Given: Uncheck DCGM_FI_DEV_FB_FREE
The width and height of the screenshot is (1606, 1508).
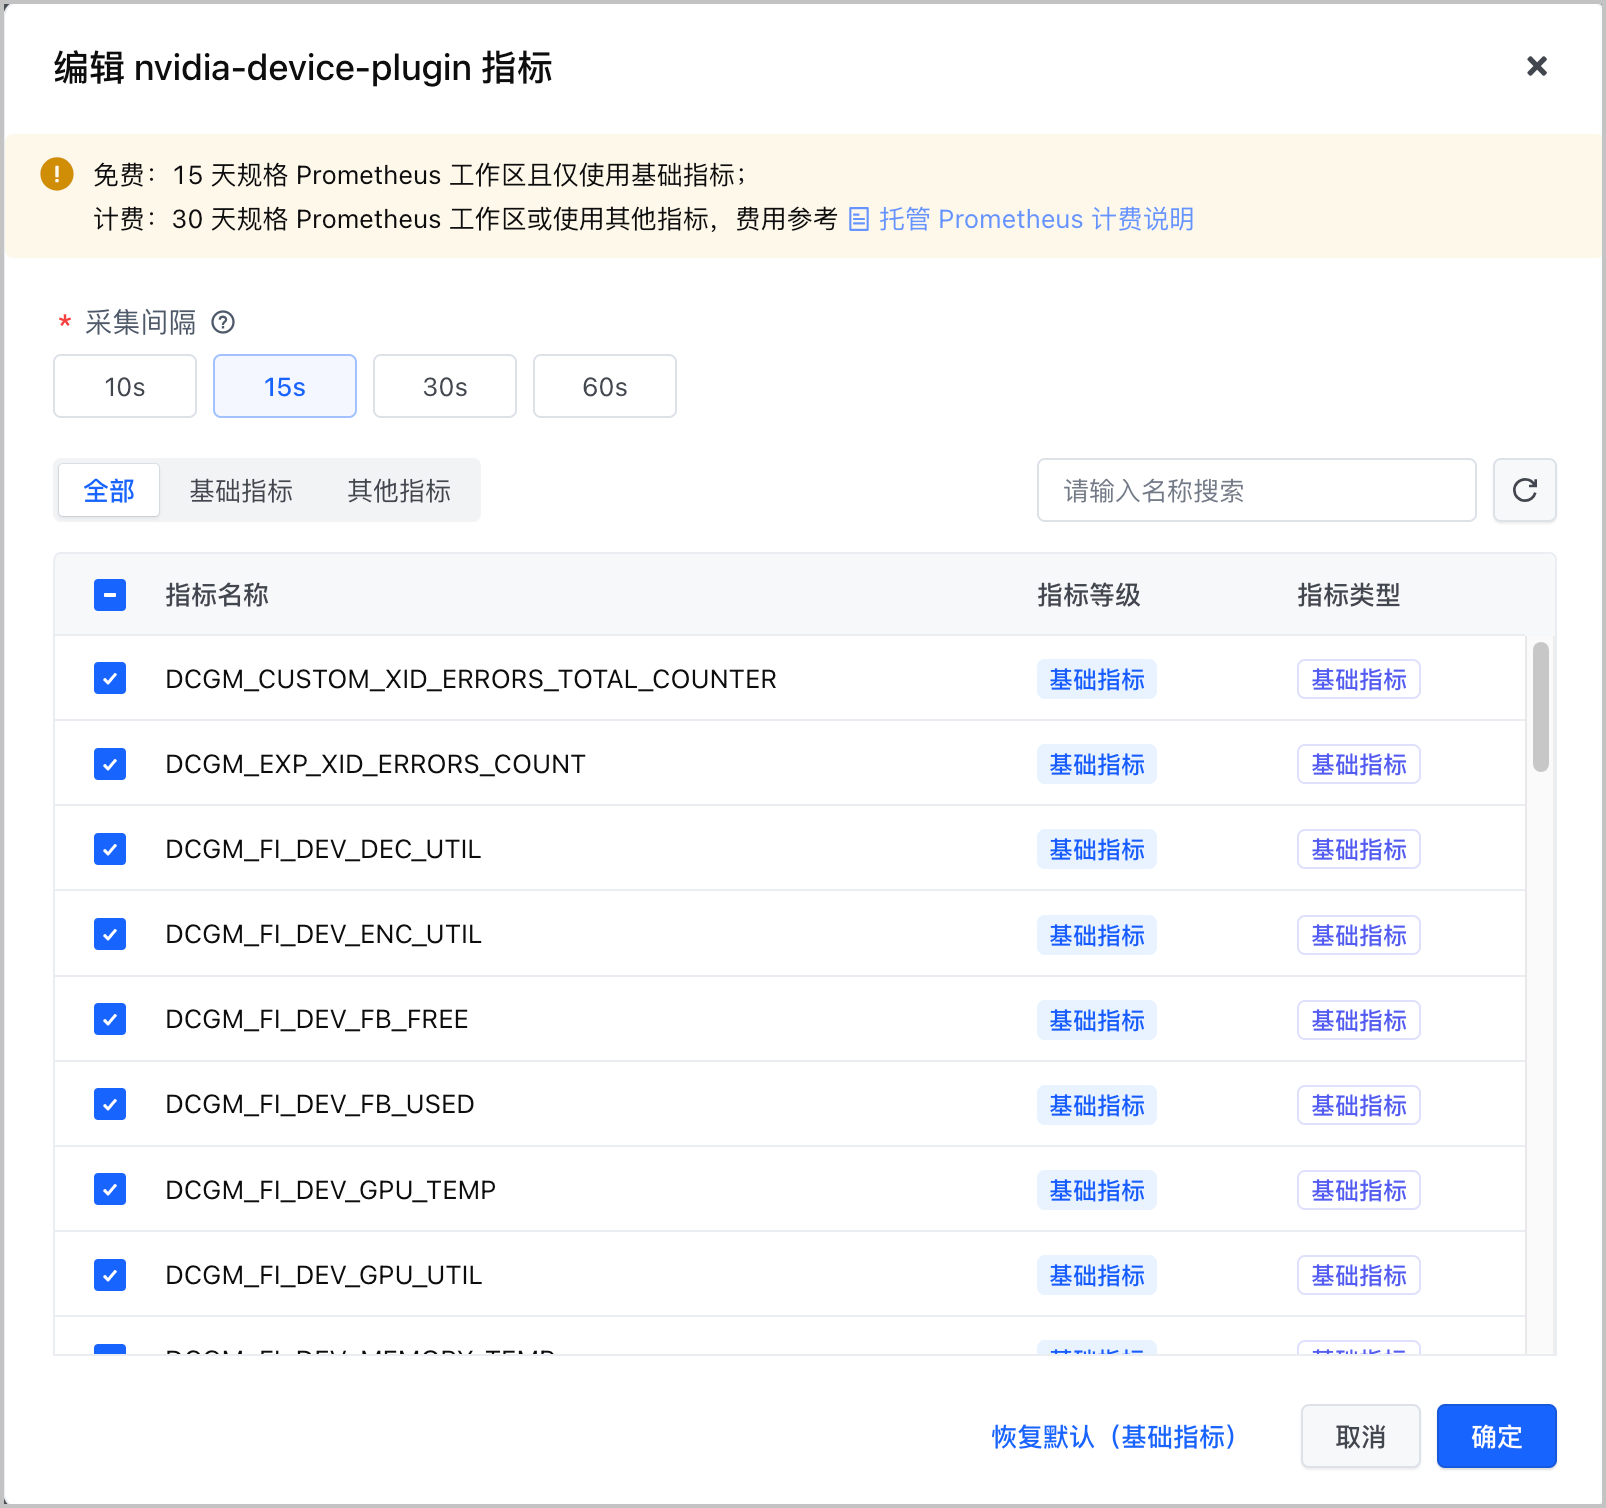Looking at the screenshot, I should (x=110, y=1019).
